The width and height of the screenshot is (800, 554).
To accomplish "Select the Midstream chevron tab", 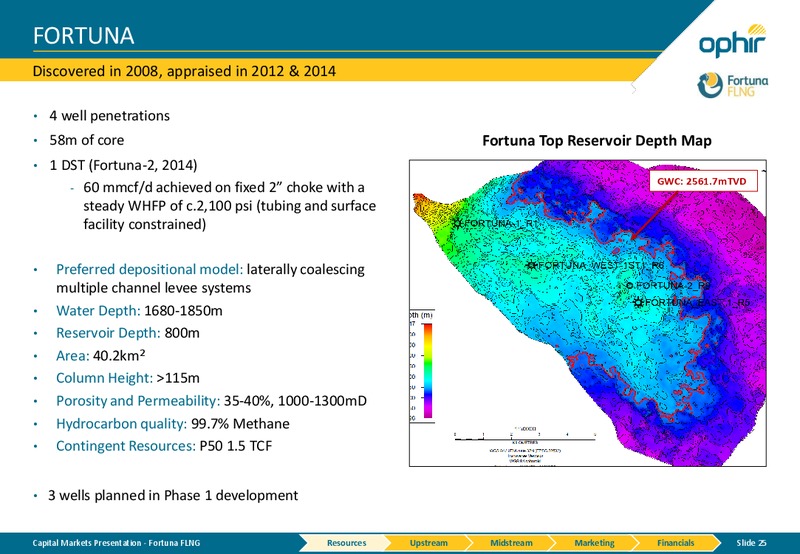I will 511,543.
